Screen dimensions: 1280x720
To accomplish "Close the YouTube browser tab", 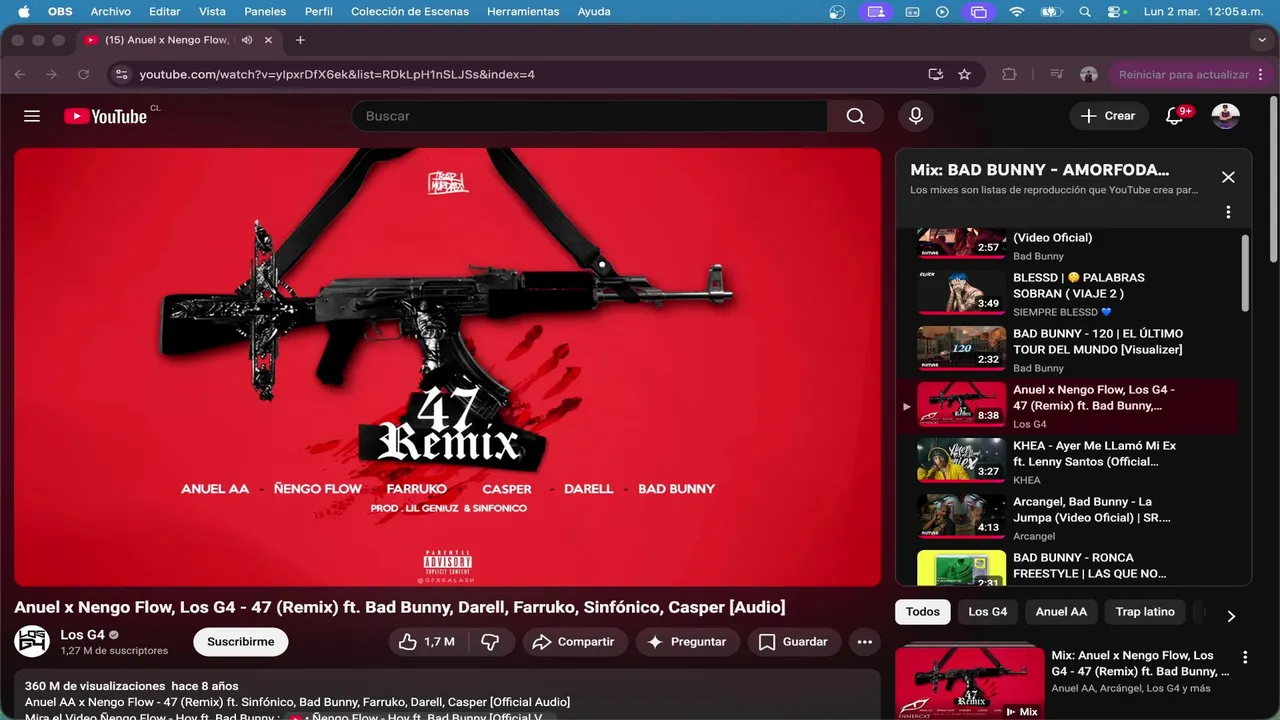I will 269,40.
